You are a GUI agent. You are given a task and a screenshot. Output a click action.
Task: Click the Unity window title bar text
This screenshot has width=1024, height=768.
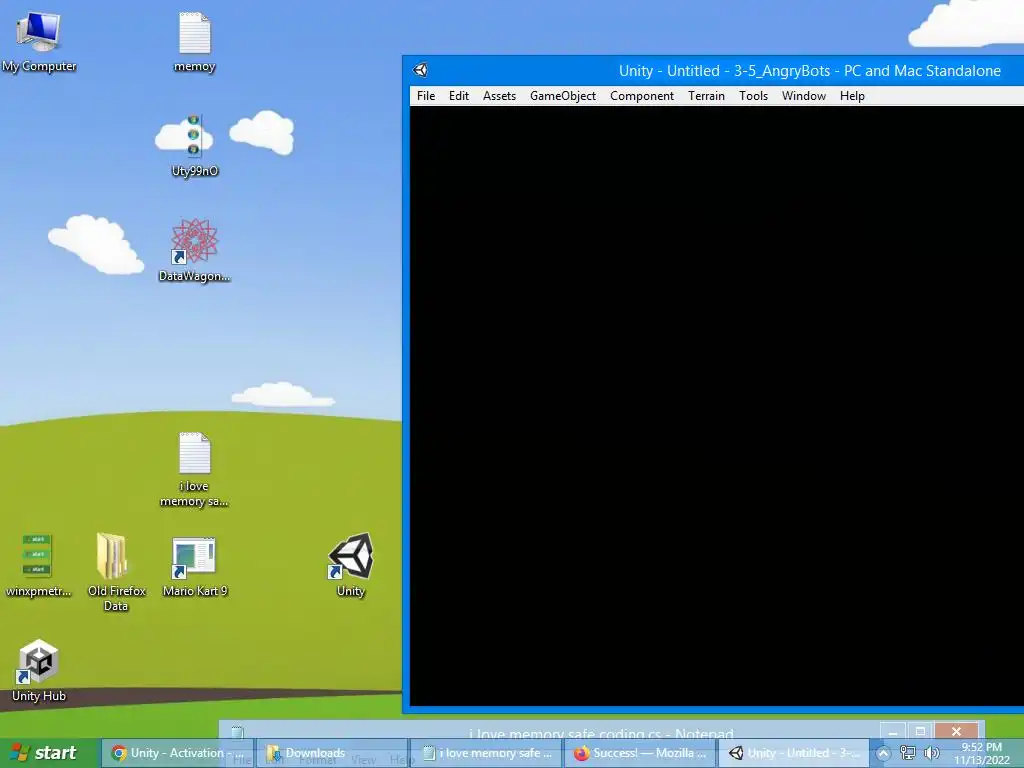tap(810, 71)
